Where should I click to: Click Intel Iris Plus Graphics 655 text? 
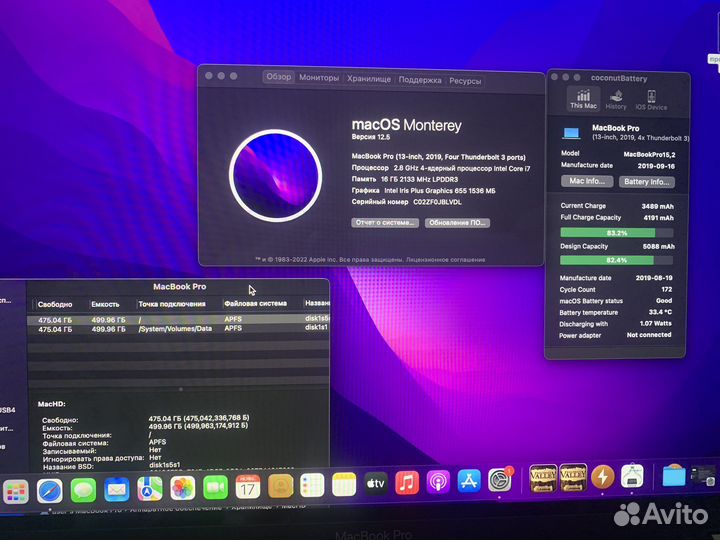pos(440,191)
